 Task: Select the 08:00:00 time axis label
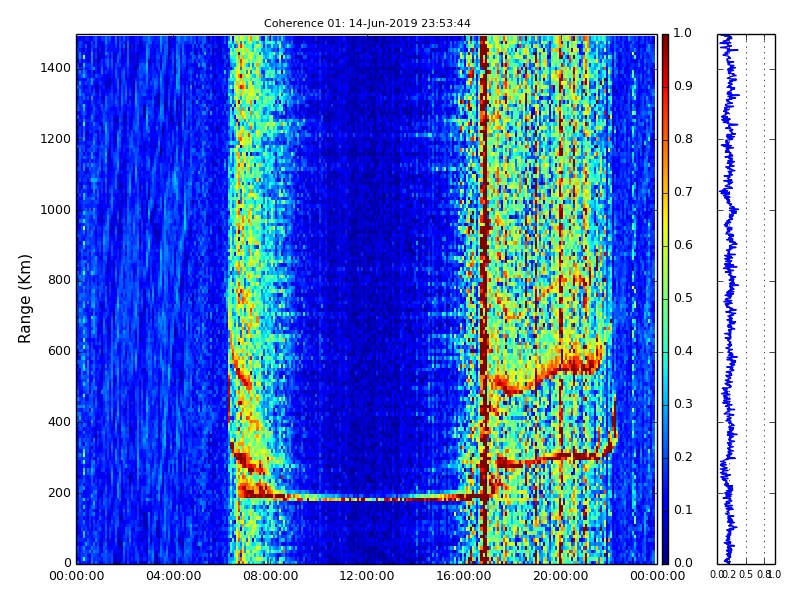tap(270, 576)
